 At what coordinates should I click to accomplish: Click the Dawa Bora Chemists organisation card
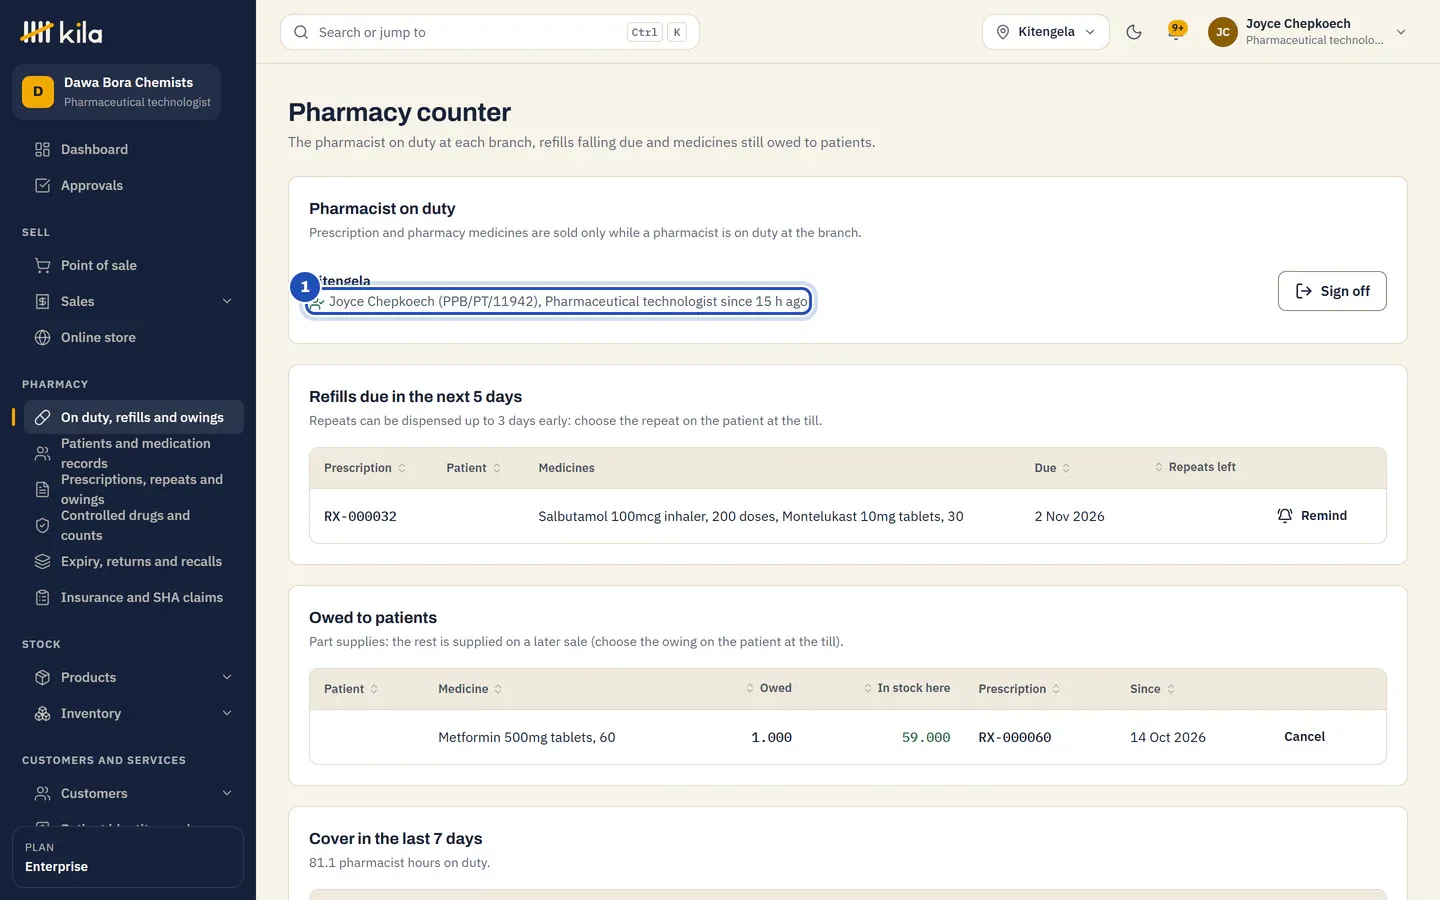[x=116, y=92]
